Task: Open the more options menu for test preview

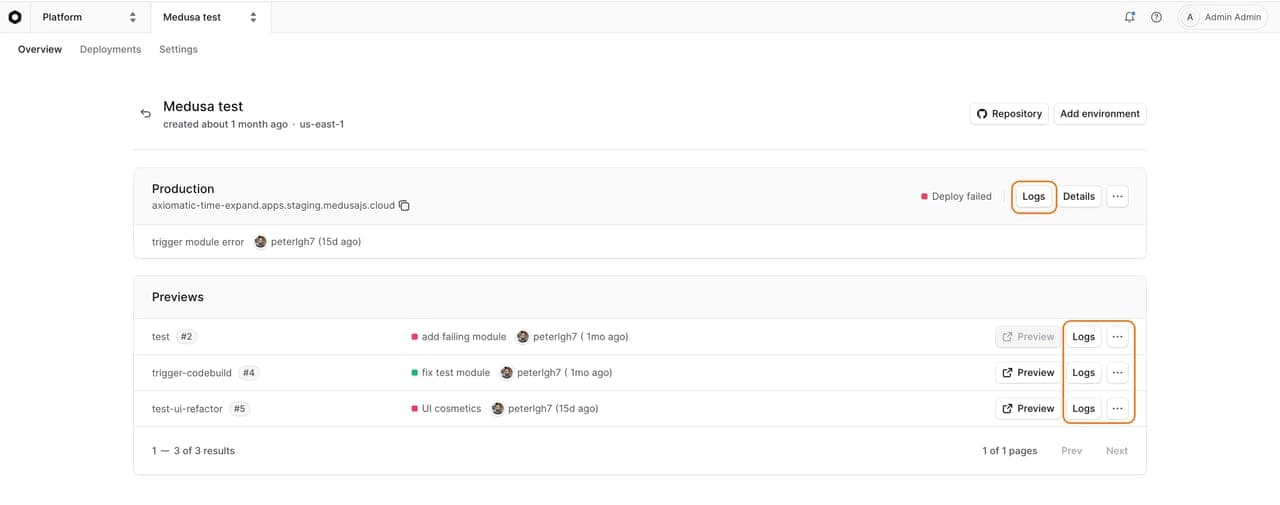Action: click(x=1118, y=337)
